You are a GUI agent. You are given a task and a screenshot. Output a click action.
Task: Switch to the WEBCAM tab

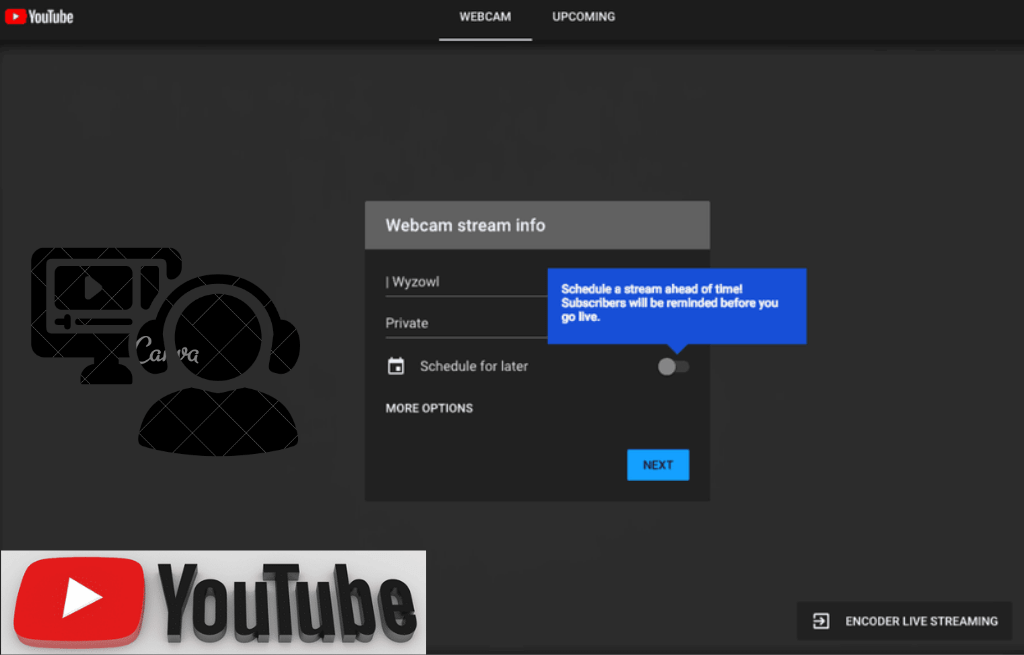click(485, 17)
